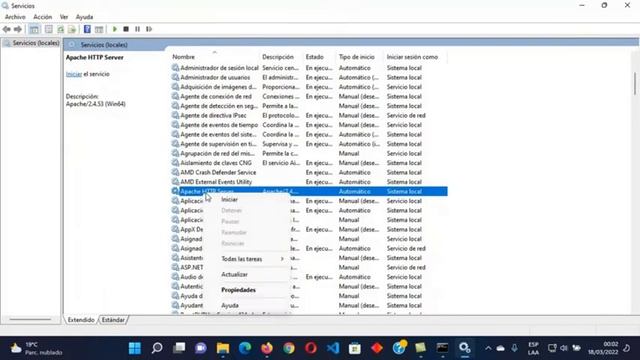This screenshot has width=640, height=360.
Task: Open the Archivo menu
Action: 15,17
